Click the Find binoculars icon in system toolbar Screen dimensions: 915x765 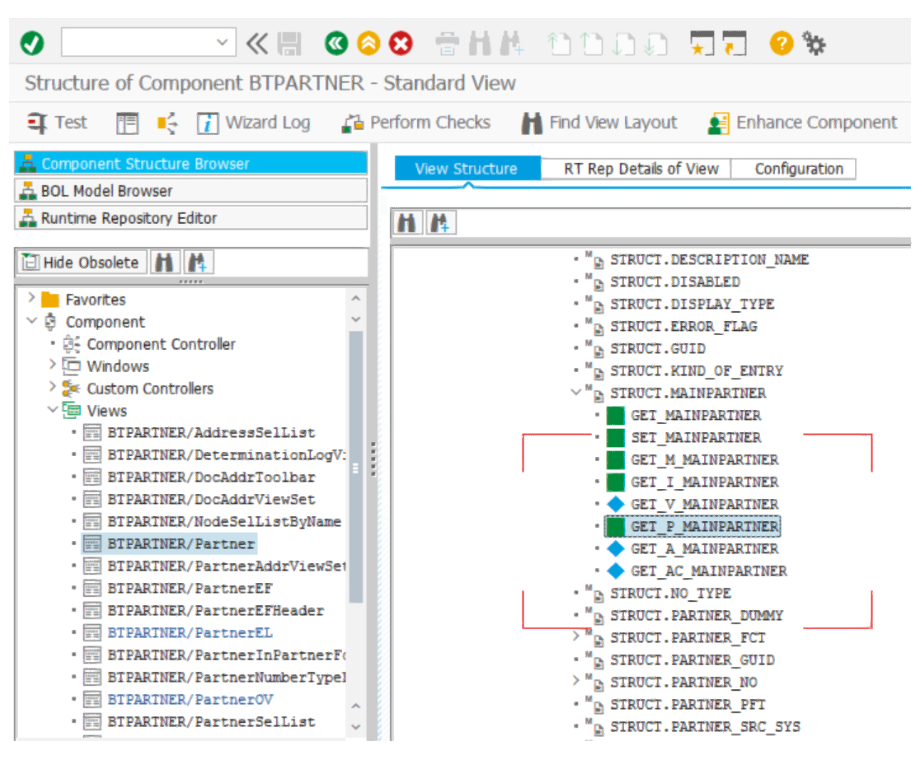click(480, 44)
